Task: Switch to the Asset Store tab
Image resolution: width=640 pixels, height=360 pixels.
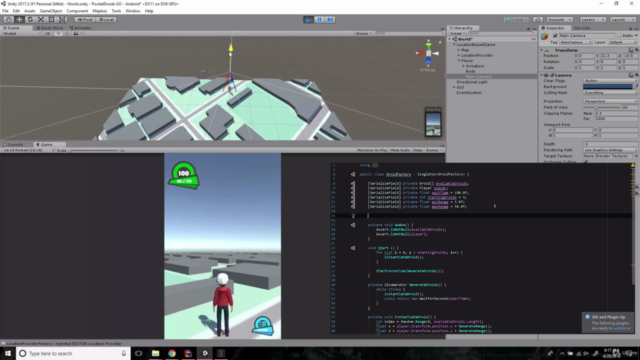Action: pyautogui.click(x=49, y=28)
